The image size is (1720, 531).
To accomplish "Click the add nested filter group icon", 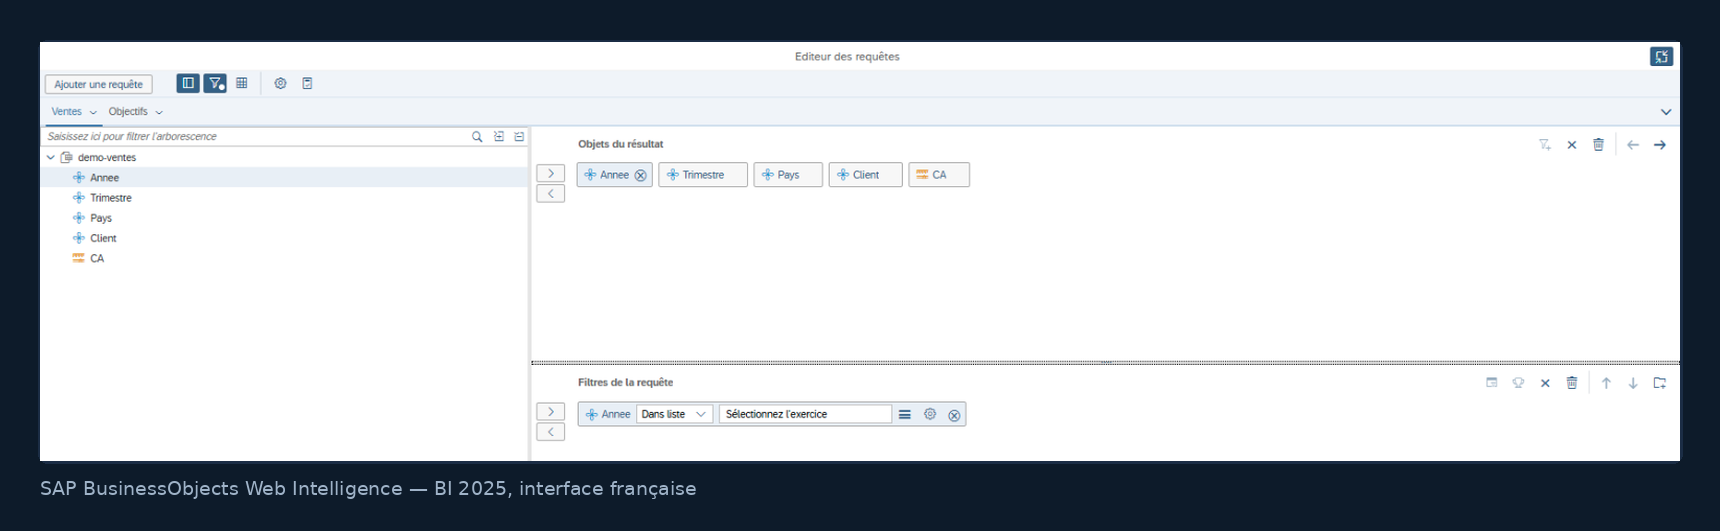I will pyautogui.click(x=1660, y=383).
